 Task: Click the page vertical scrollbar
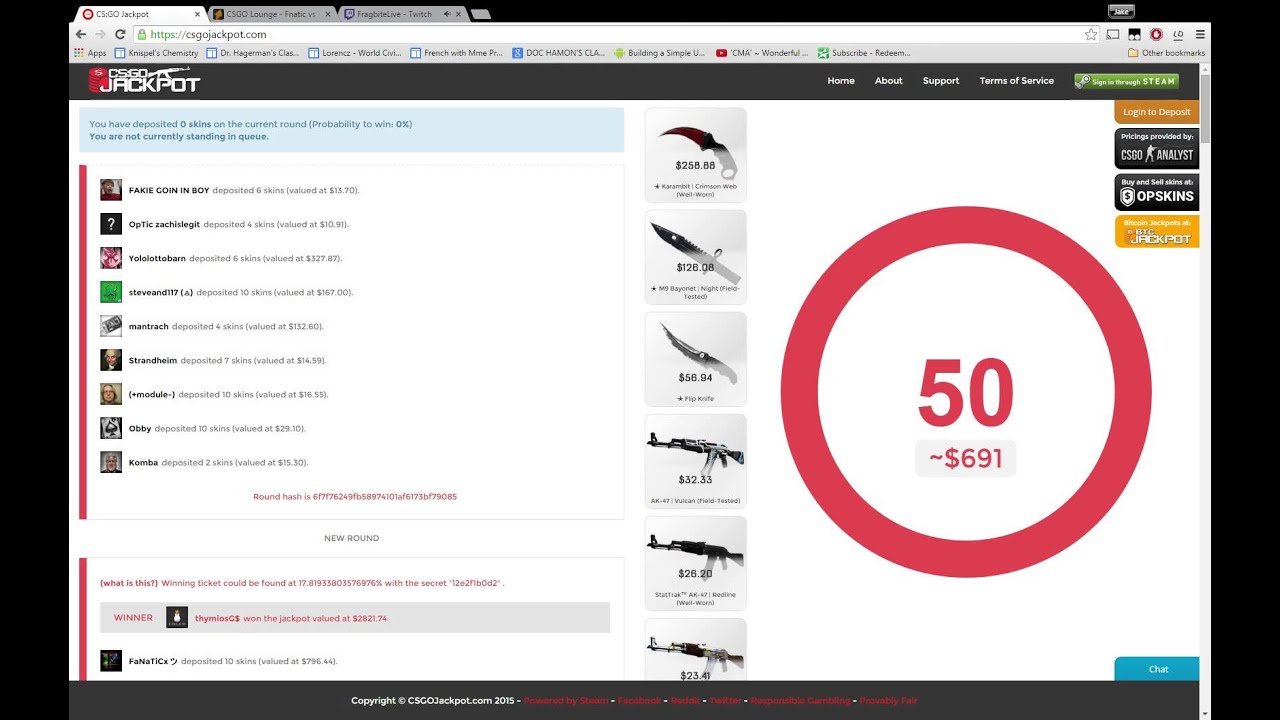coord(1205,390)
